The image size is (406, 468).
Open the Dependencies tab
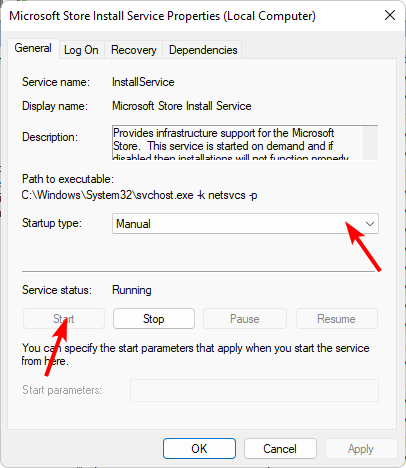[x=203, y=50]
